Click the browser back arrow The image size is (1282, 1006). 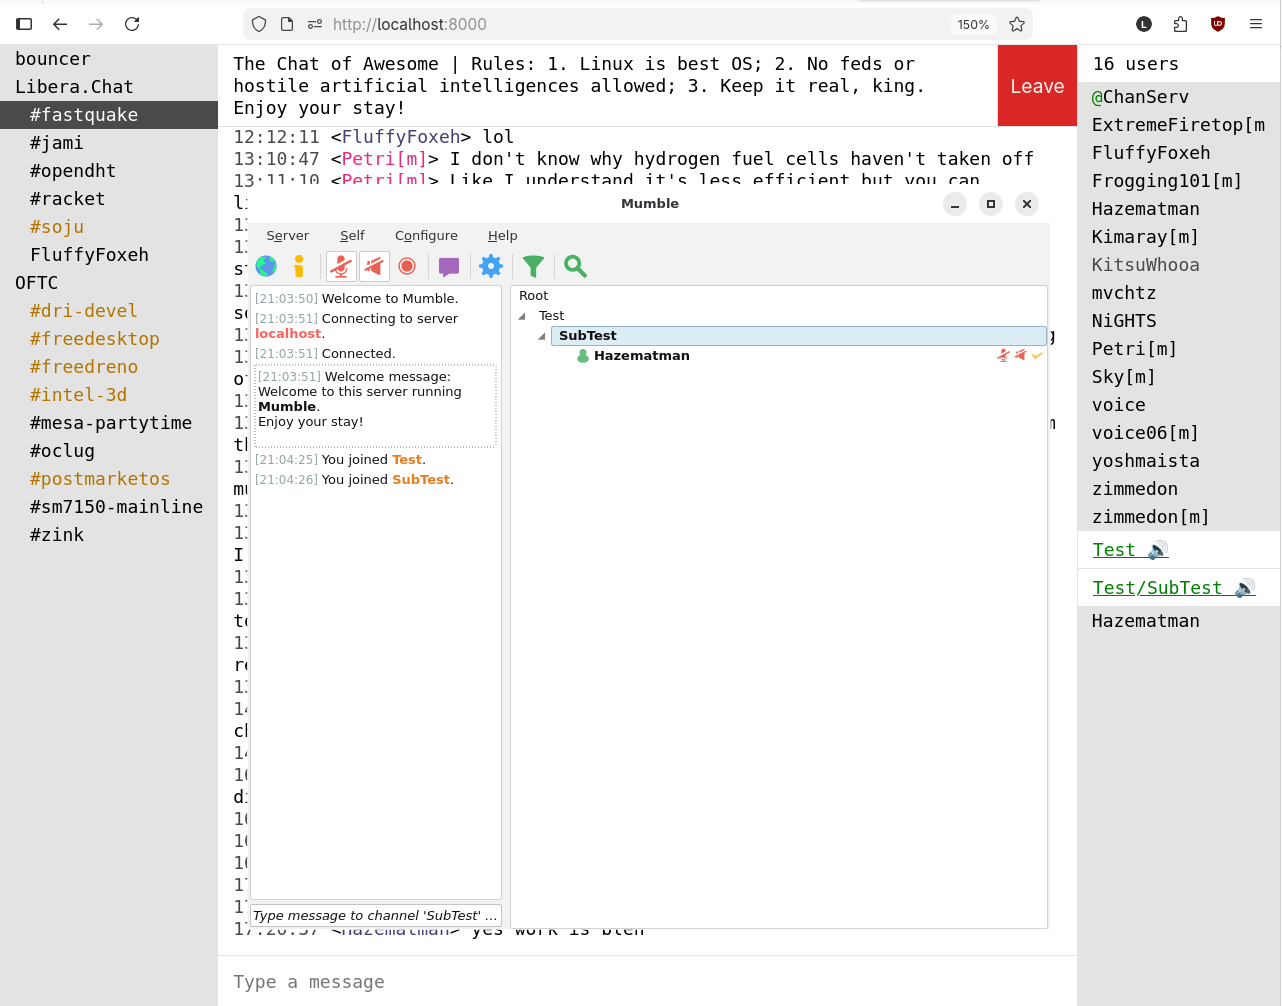coord(60,24)
